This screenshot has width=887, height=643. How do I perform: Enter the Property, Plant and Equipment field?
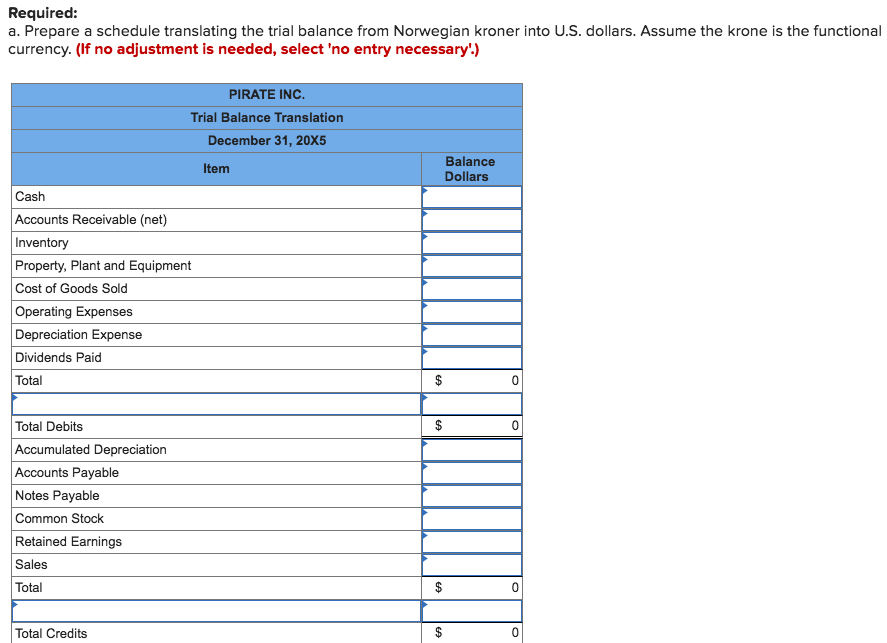coord(471,266)
